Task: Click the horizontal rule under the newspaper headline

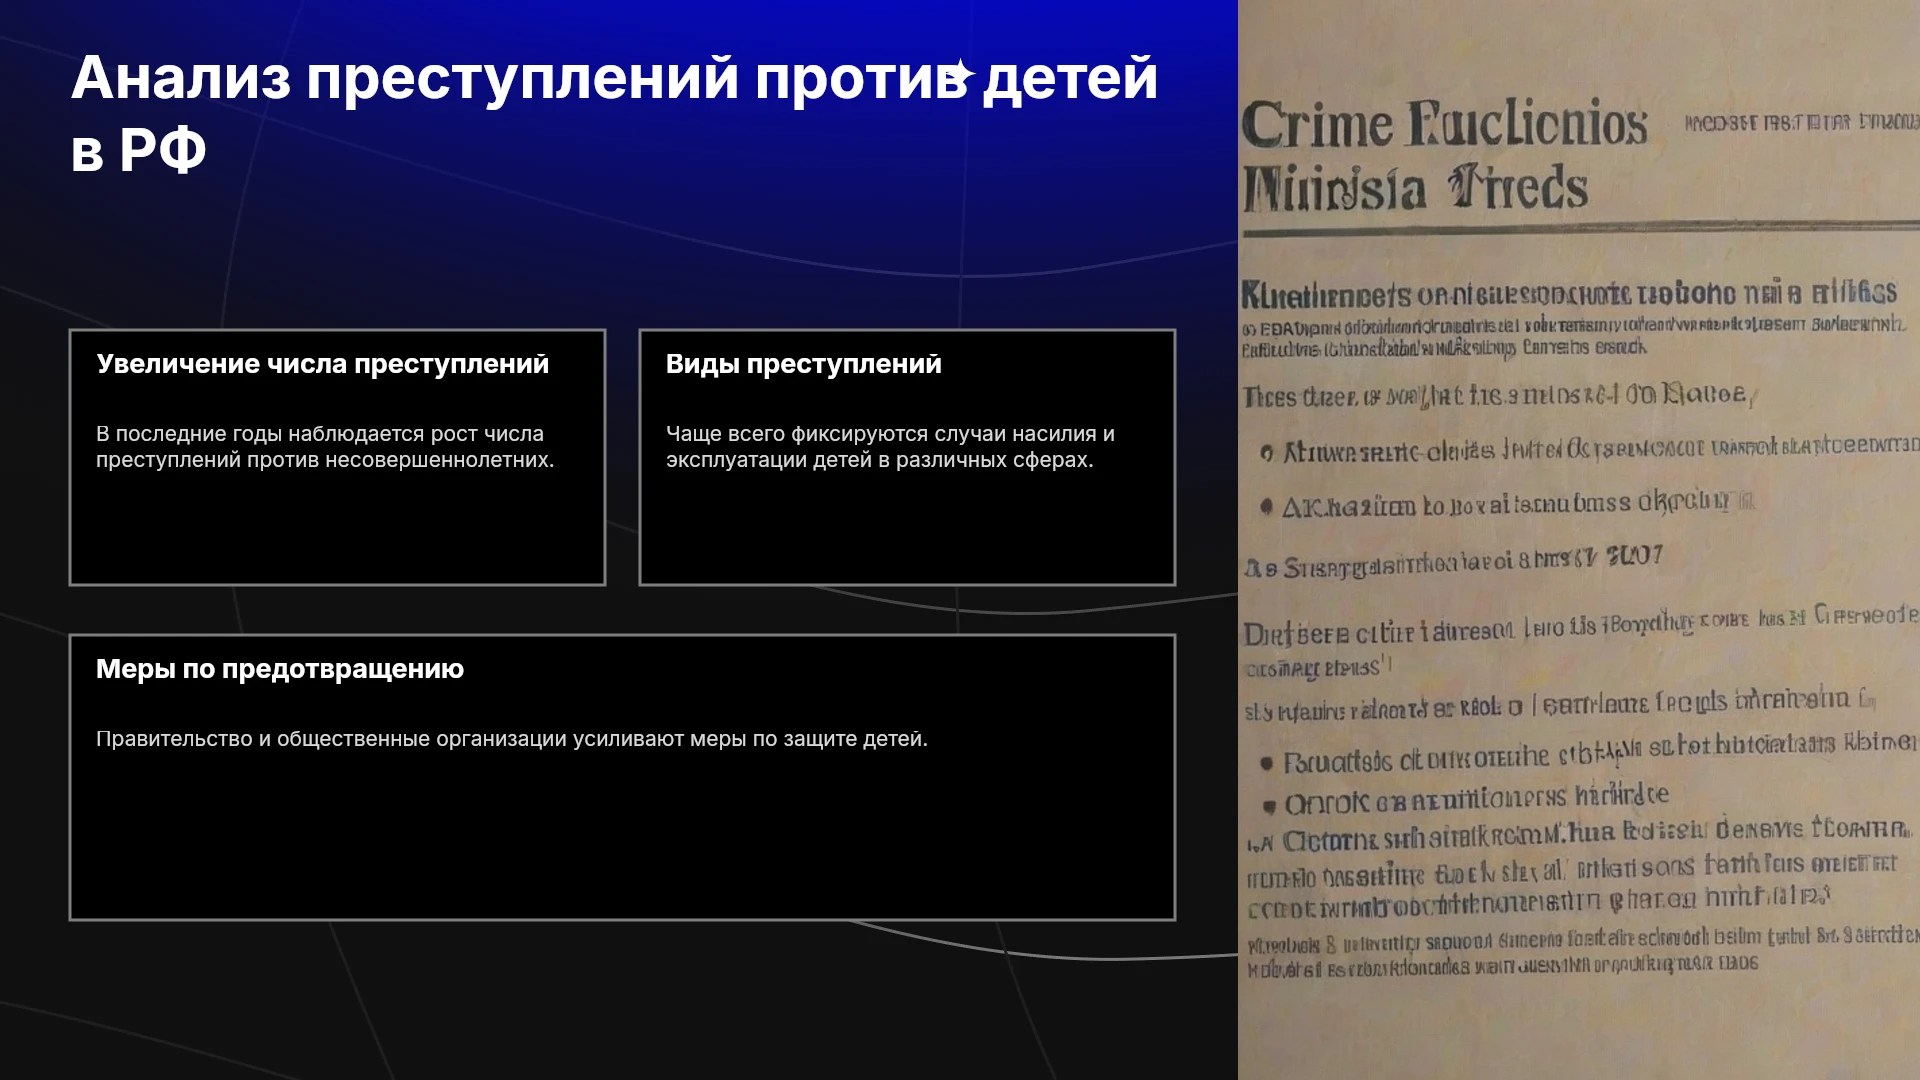Action: [x=1580, y=230]
